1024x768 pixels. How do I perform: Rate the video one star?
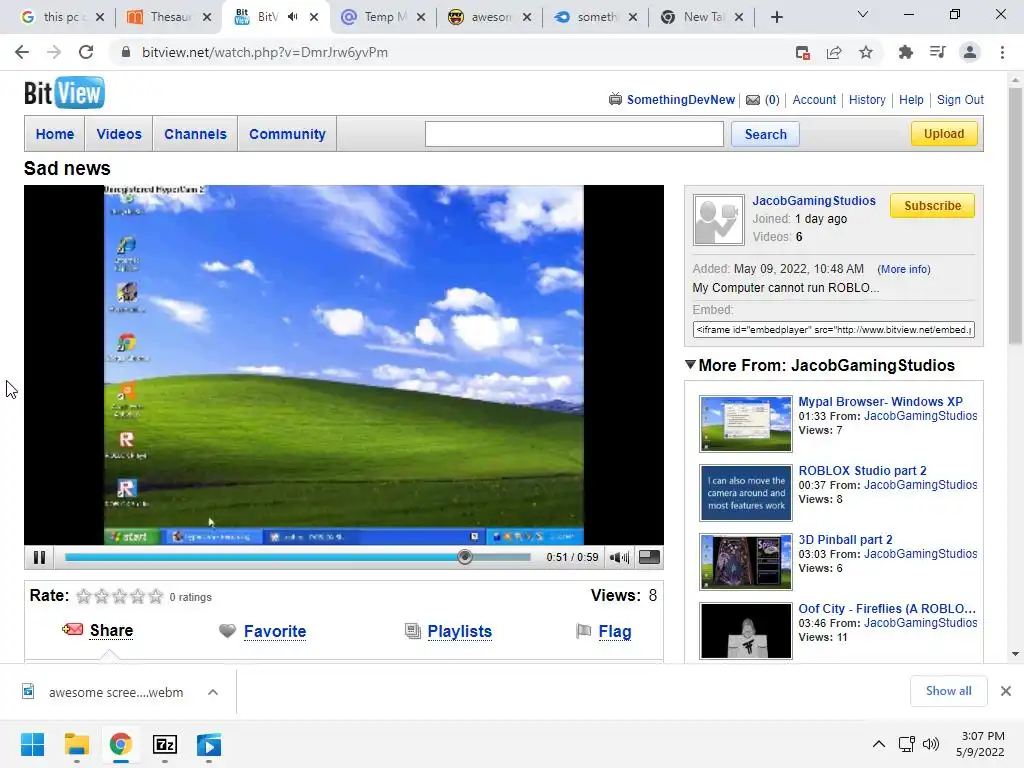click(84, 596)
